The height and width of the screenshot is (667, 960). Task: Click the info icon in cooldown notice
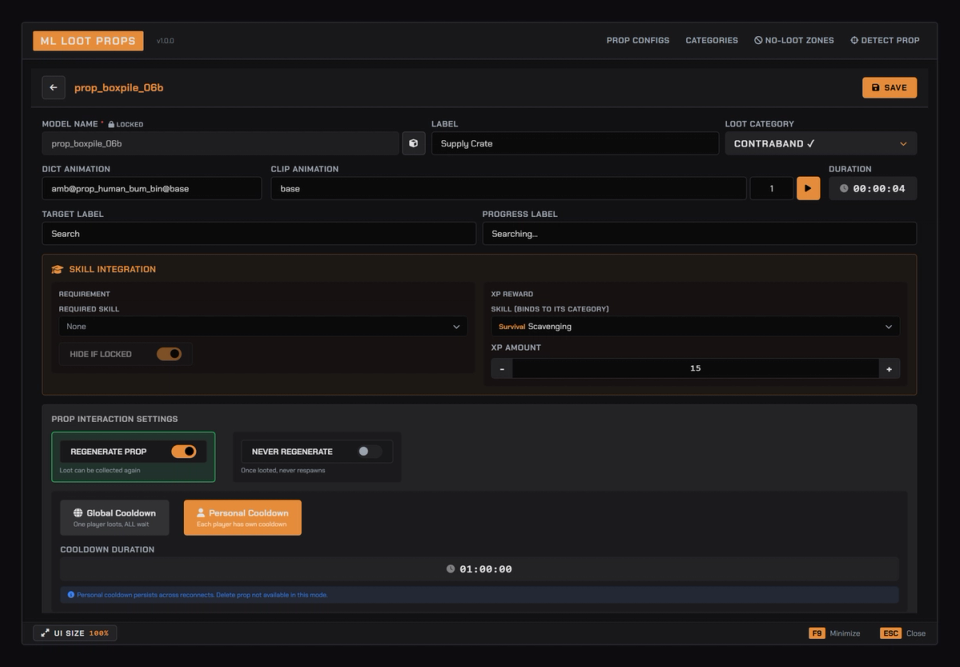coord(71,595)
